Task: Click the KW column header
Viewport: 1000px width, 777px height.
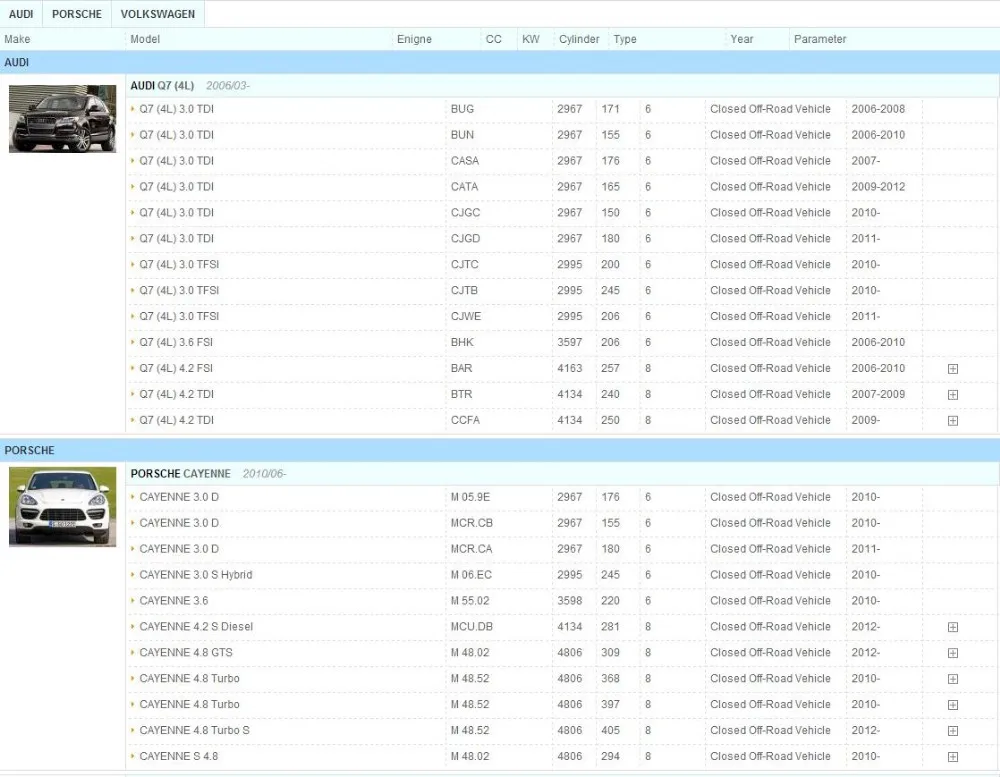Action: pos(531,39)
